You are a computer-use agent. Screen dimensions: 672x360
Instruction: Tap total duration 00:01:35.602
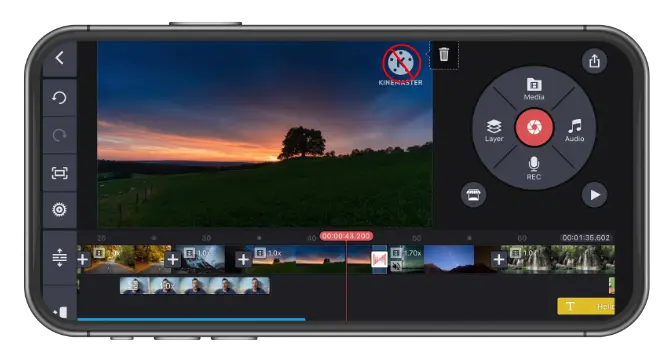586,238
